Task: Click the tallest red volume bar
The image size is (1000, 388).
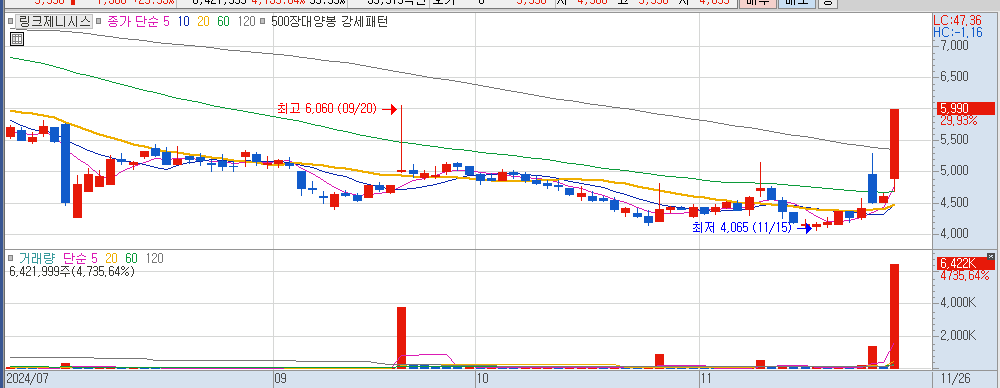Action: (x=894, y=316)
